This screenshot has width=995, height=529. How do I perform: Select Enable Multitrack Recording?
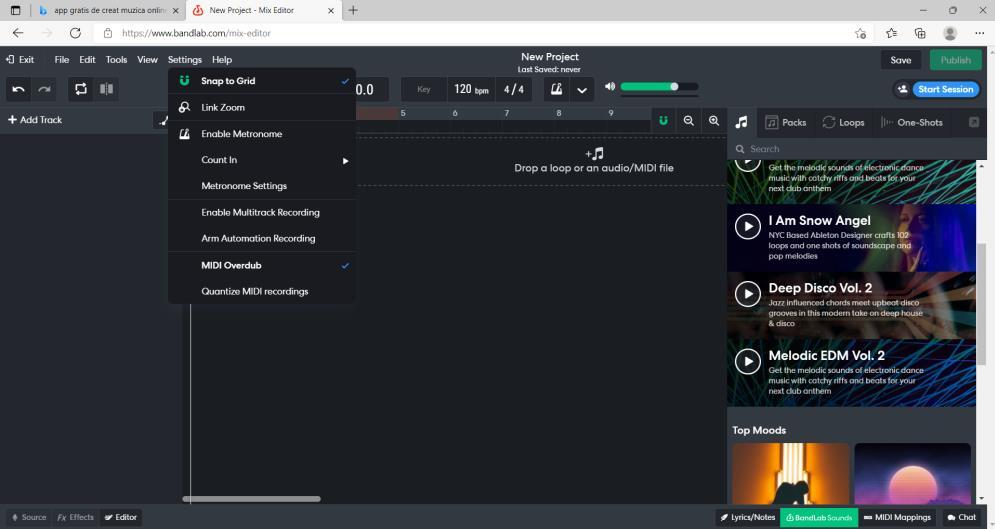click(261, 212)
